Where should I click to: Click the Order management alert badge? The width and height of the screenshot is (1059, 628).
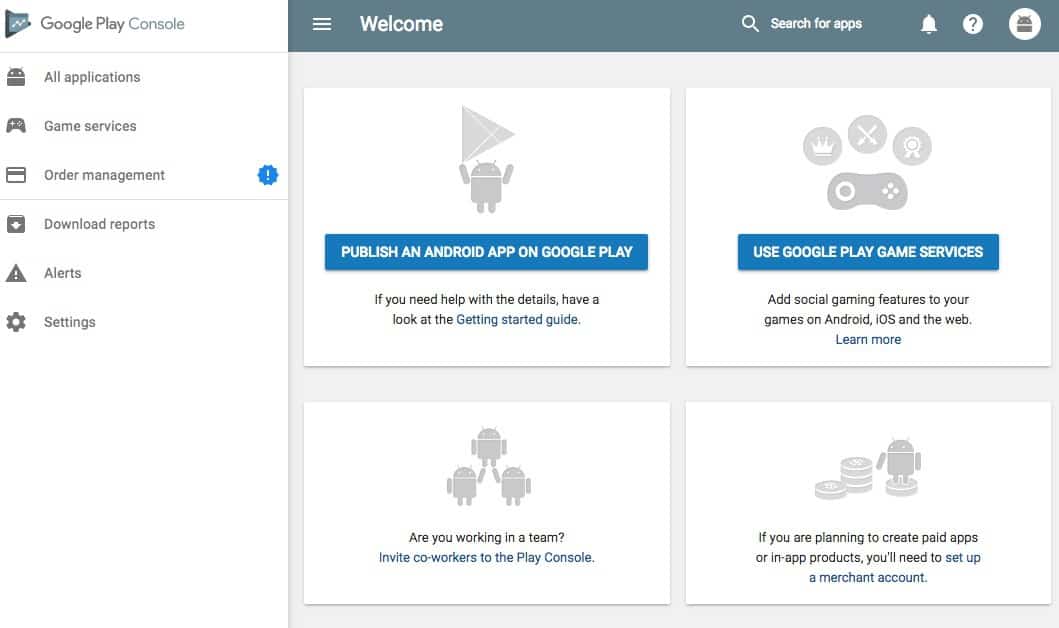267,175
